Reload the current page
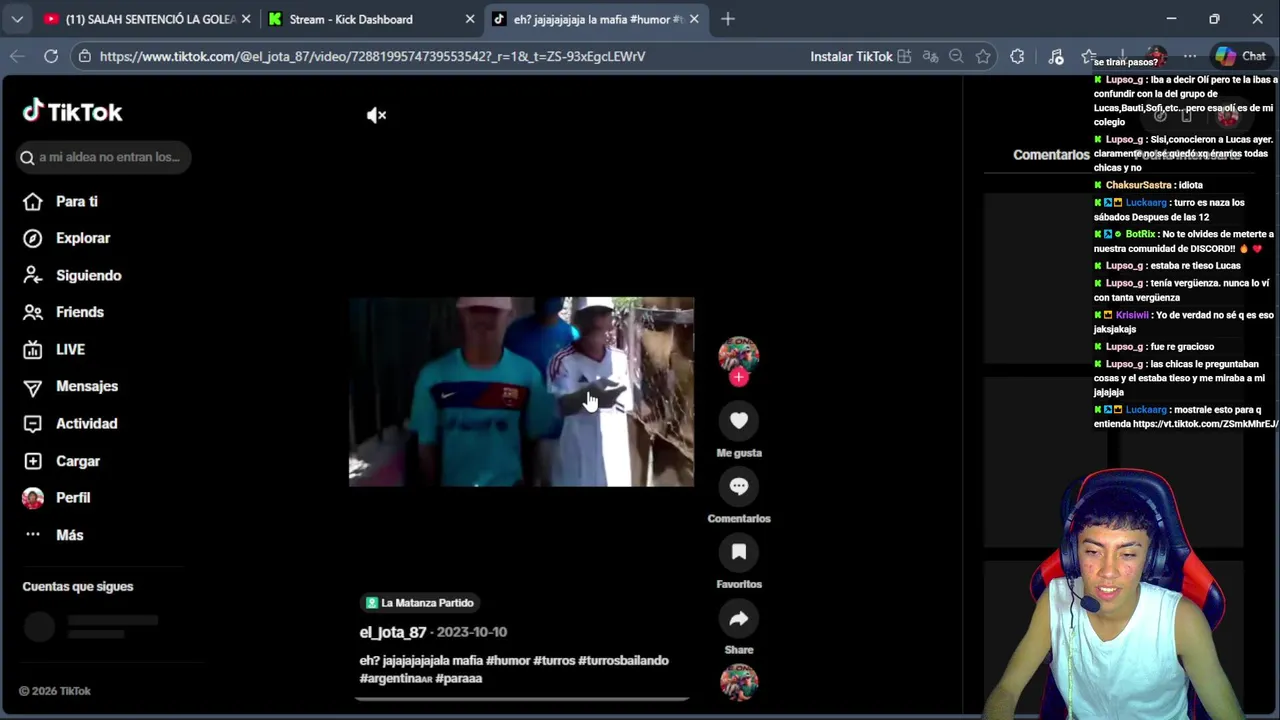This screenshot has height=720, width=1280. [51, 56]
